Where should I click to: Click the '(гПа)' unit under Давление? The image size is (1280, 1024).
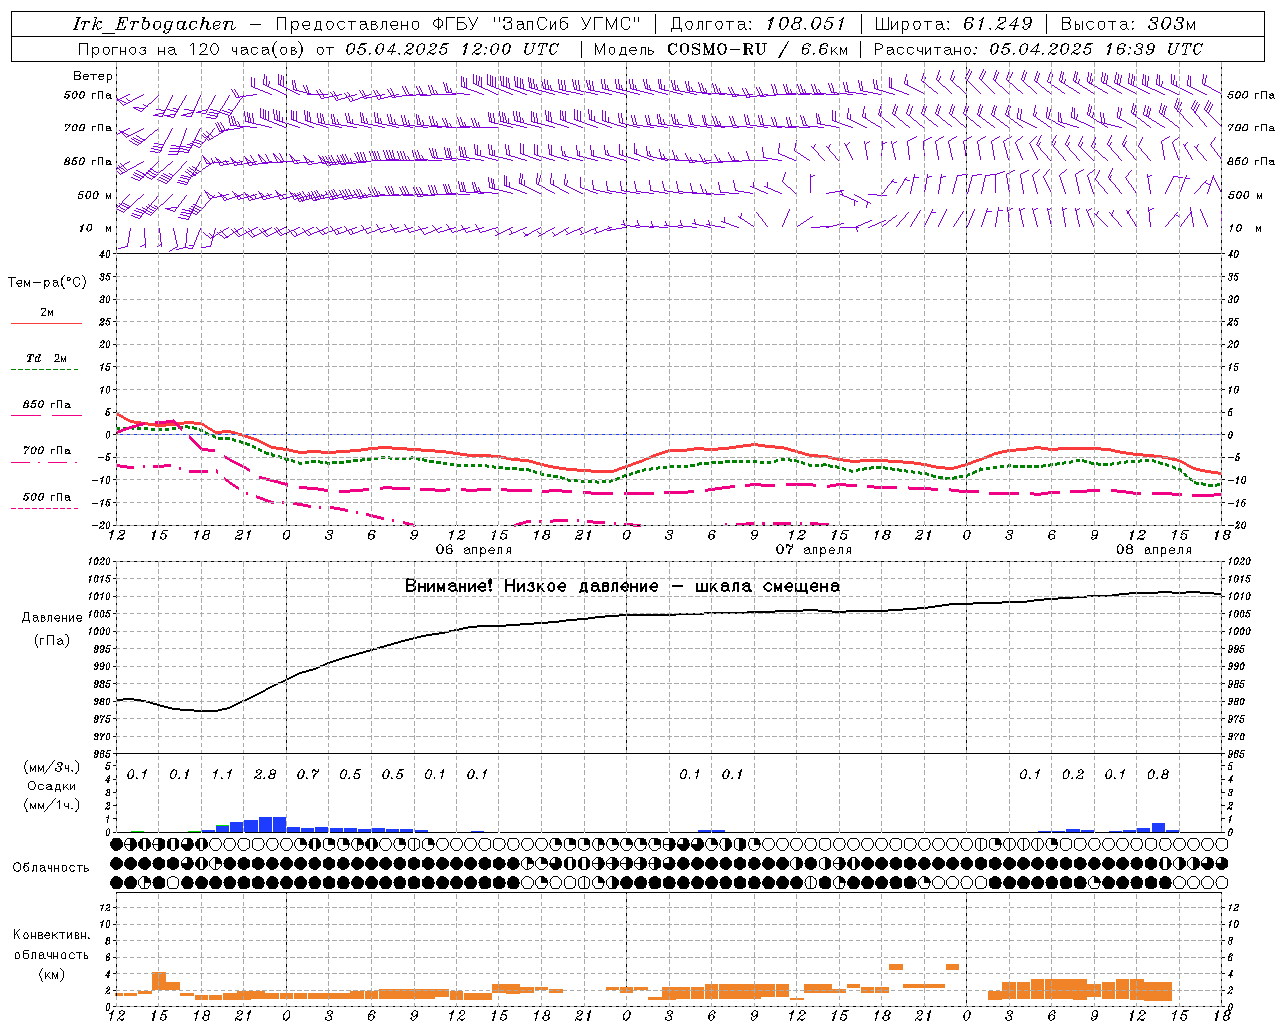coord(52,641)
